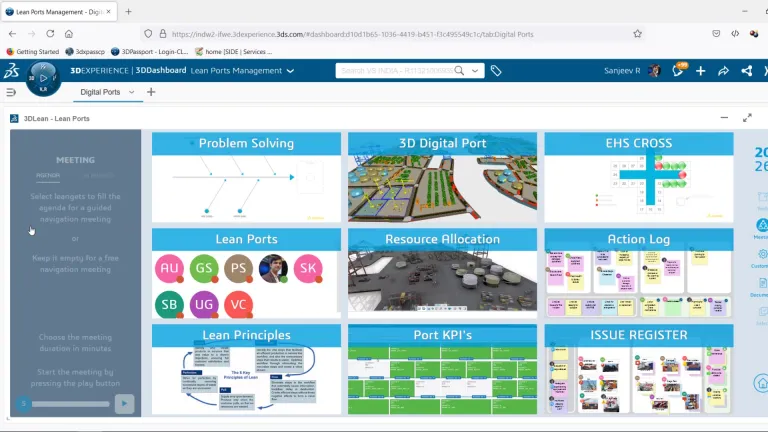Open the tag icon next to search
Viewport: 768px width, 432px height.
click(496, 71)
